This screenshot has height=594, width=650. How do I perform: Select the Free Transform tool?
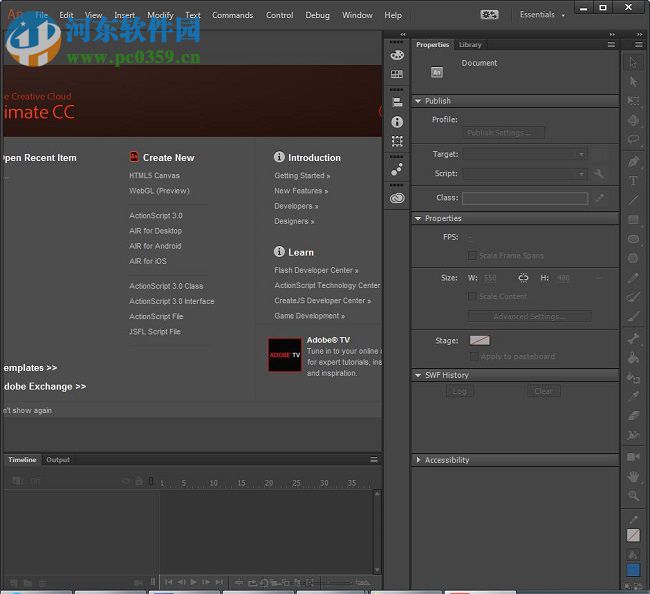633,101
